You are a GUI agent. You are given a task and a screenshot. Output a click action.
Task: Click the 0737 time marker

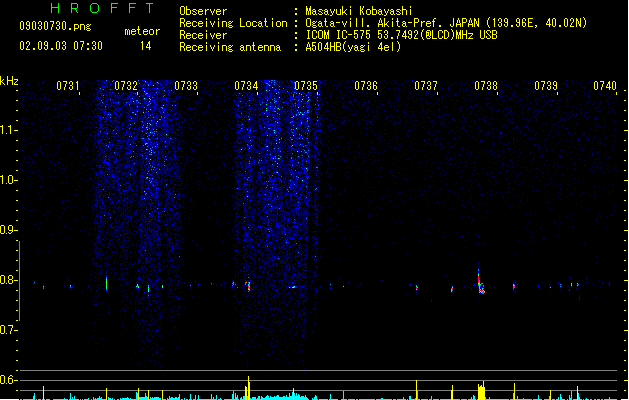coord(426,86)
